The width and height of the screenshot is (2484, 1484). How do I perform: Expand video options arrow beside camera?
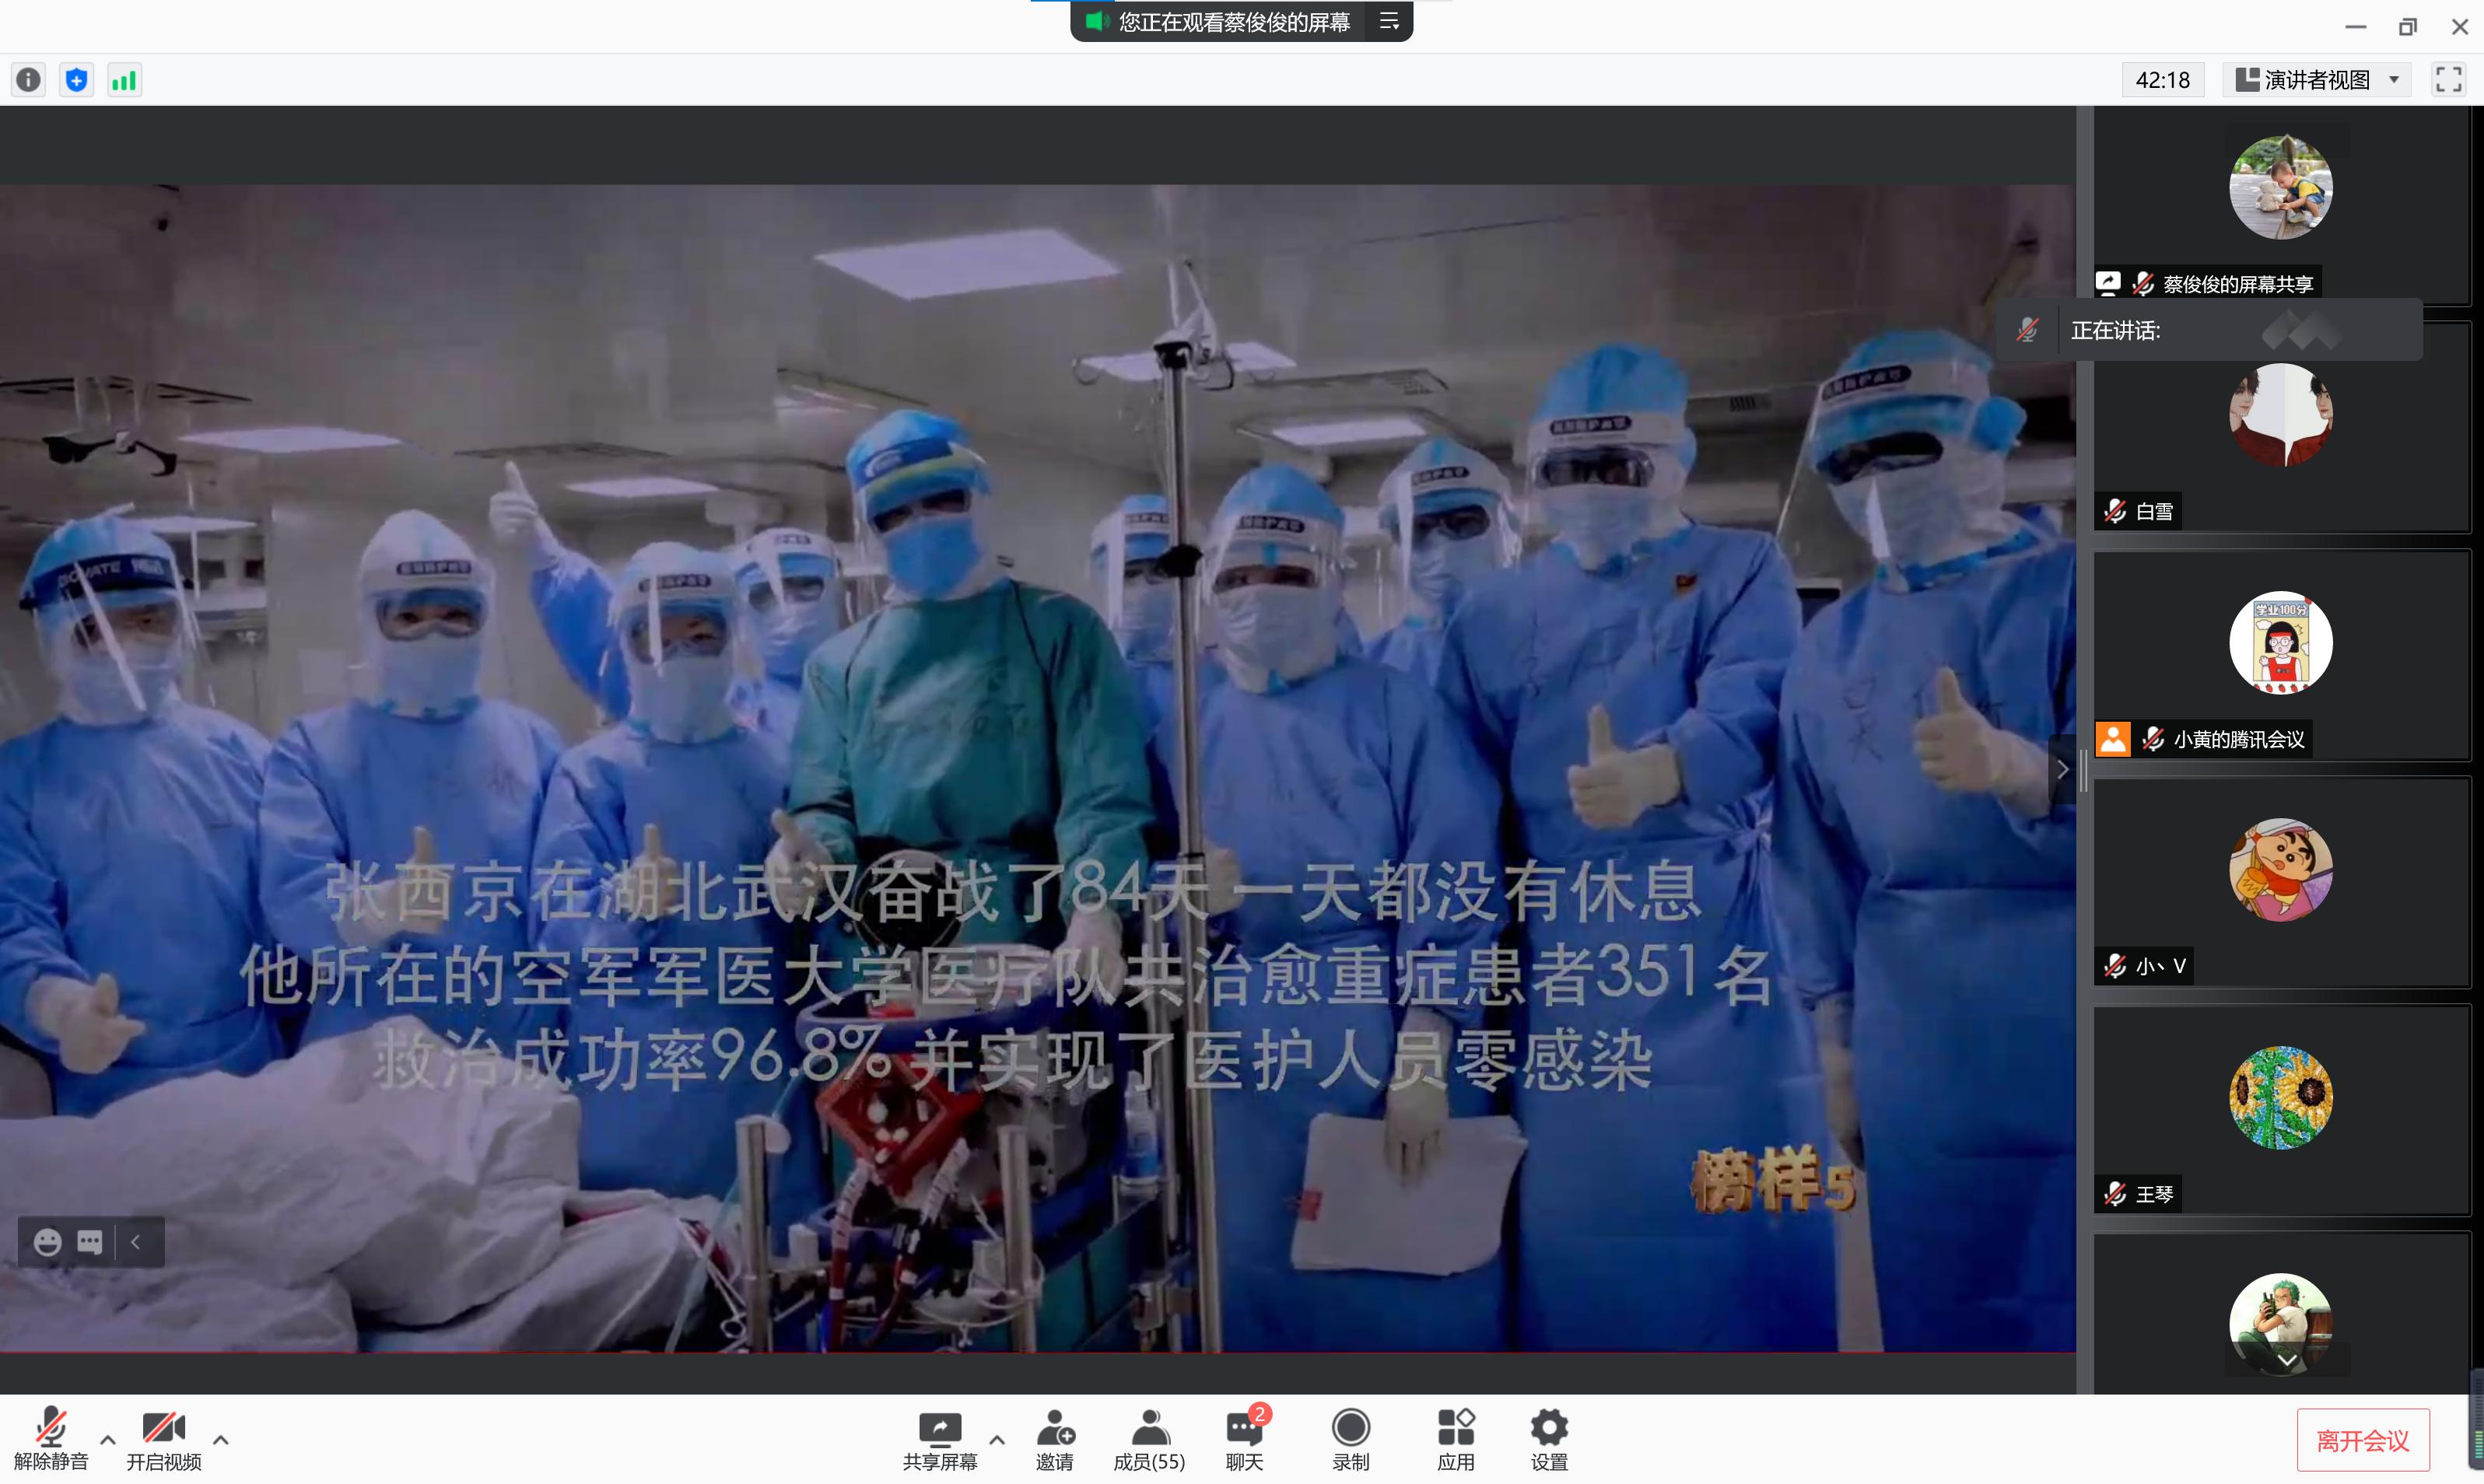[x=221, y=1439]
